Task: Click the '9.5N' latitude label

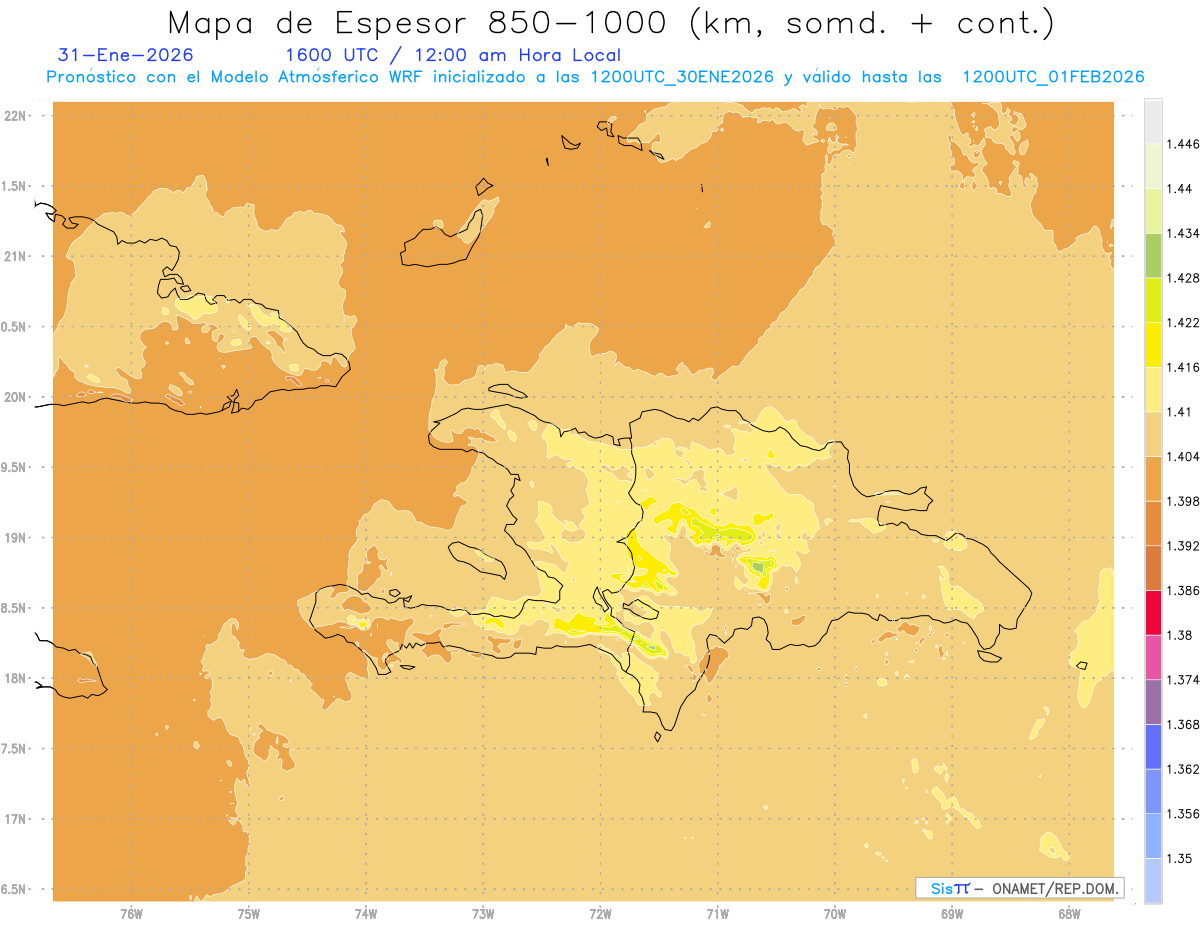Action: tap(14, 467)
